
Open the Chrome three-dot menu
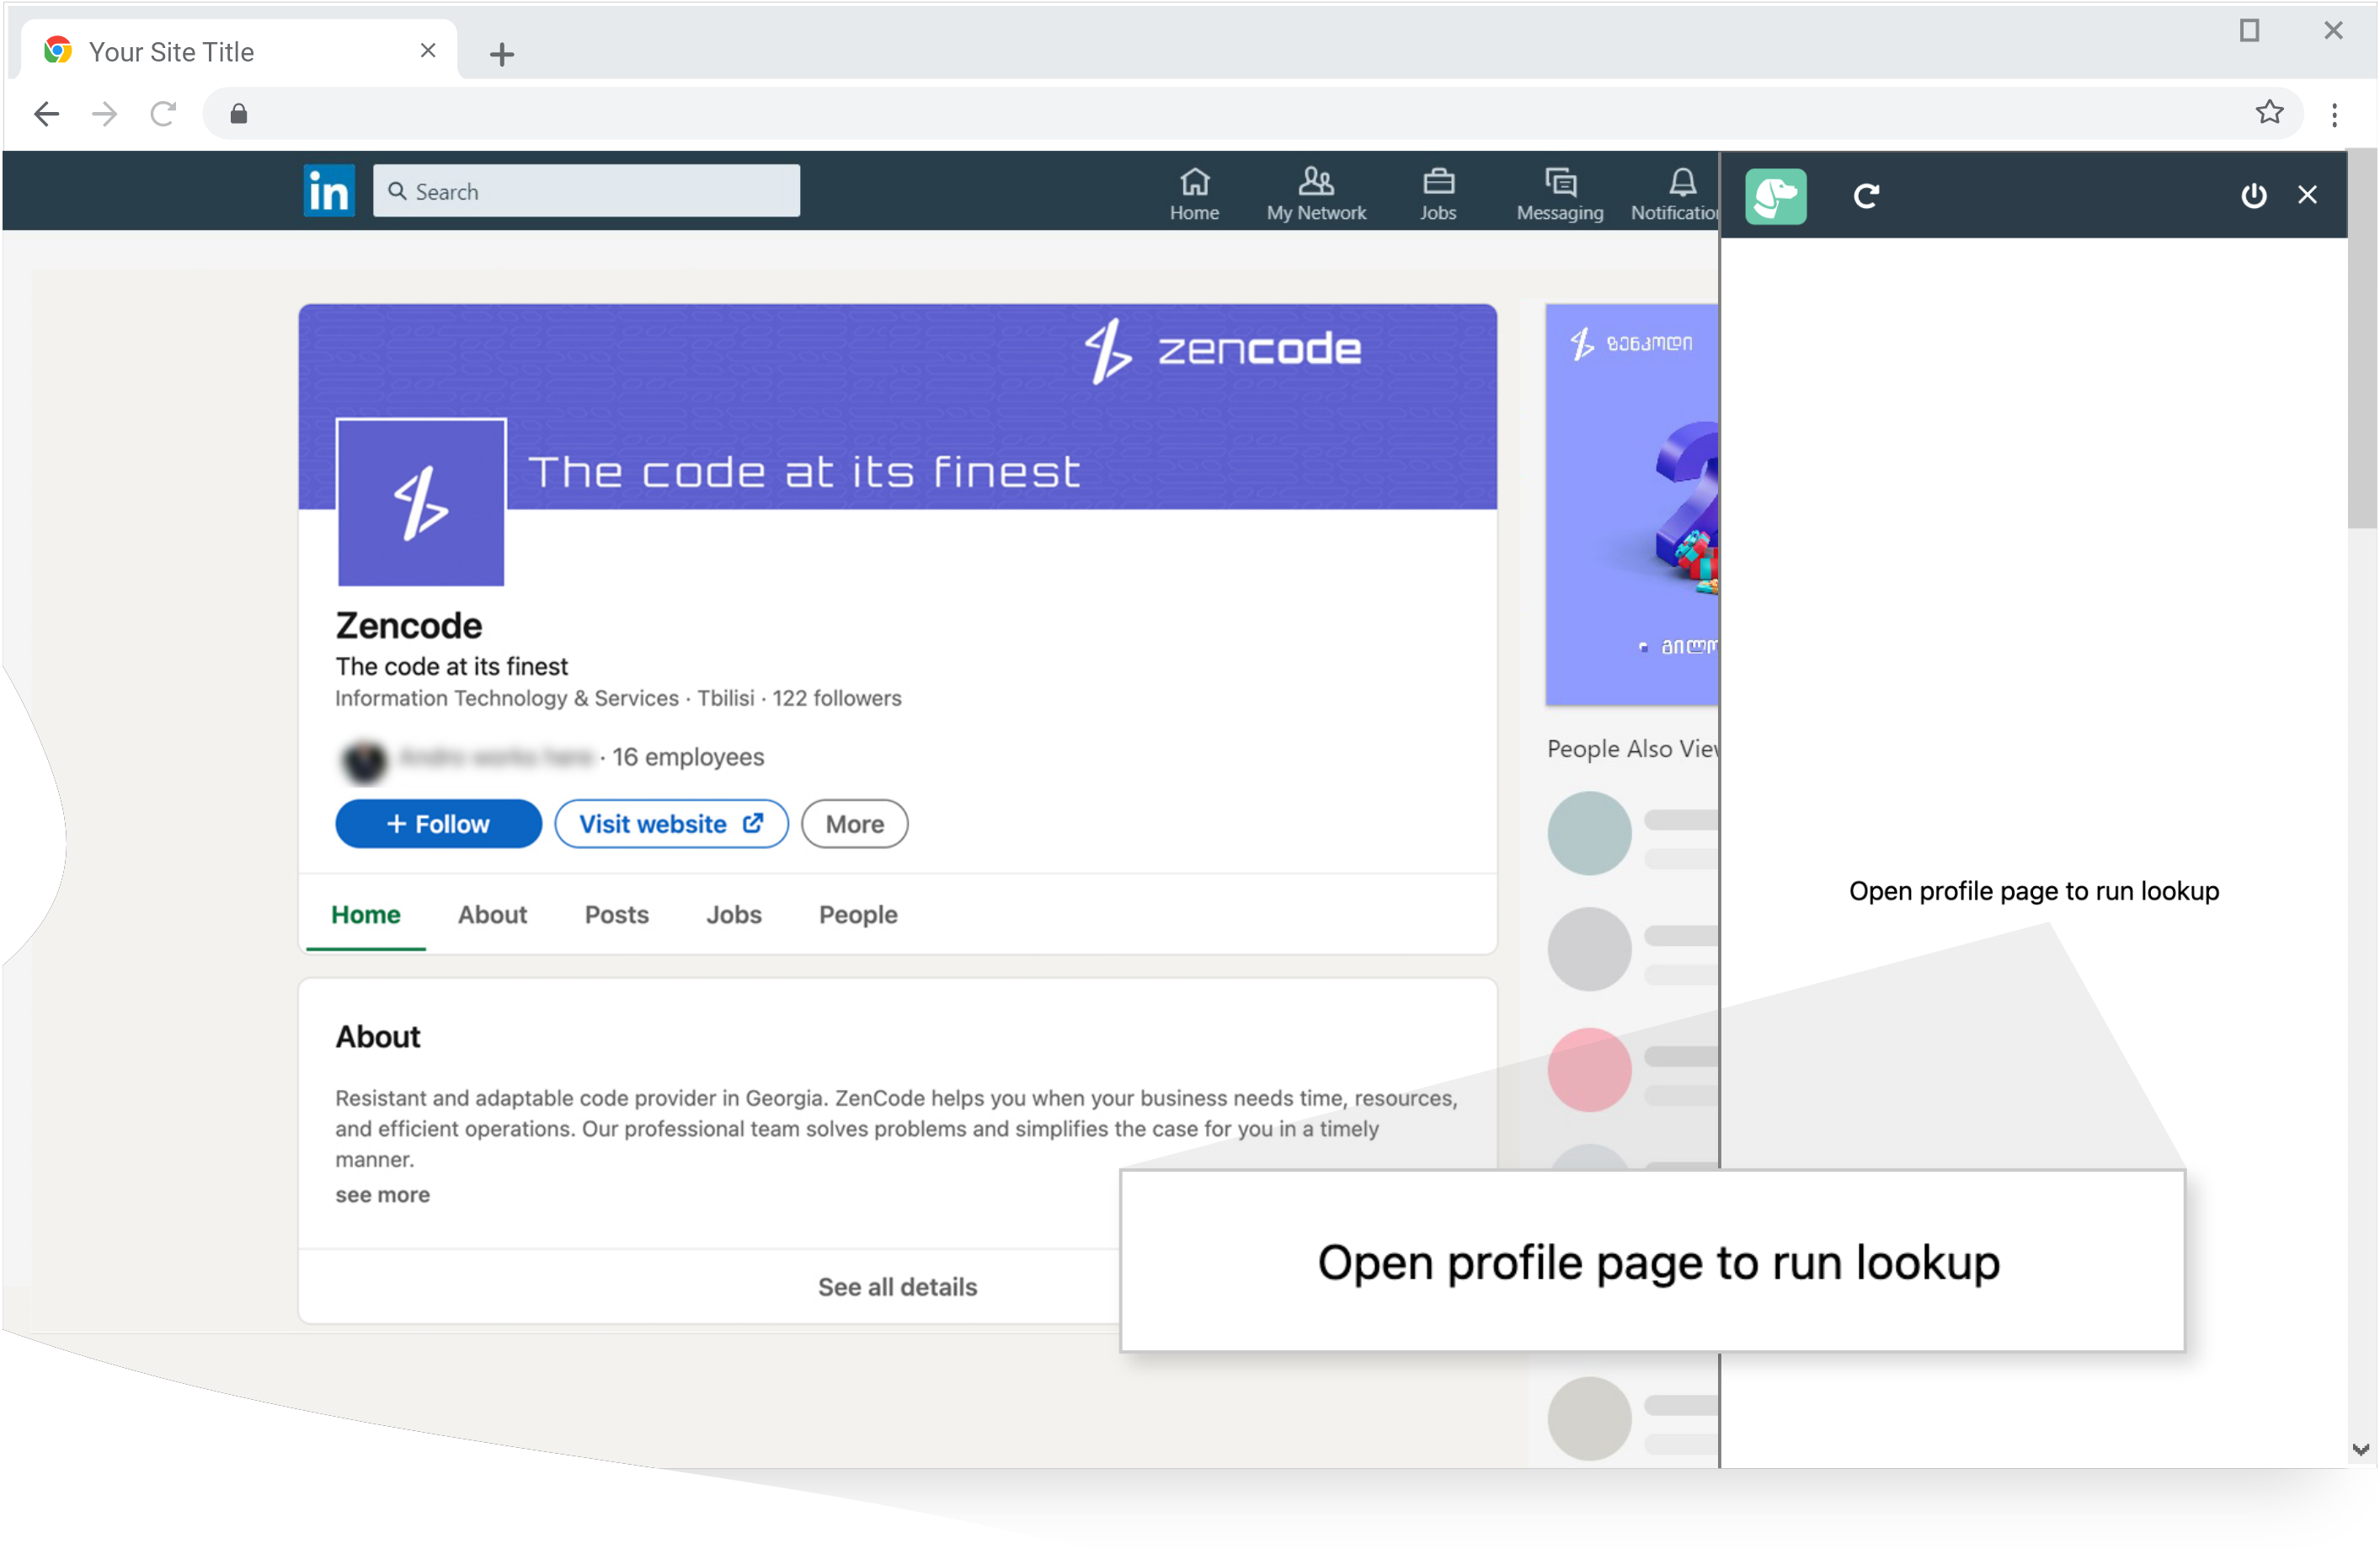tap(2334, 114)
